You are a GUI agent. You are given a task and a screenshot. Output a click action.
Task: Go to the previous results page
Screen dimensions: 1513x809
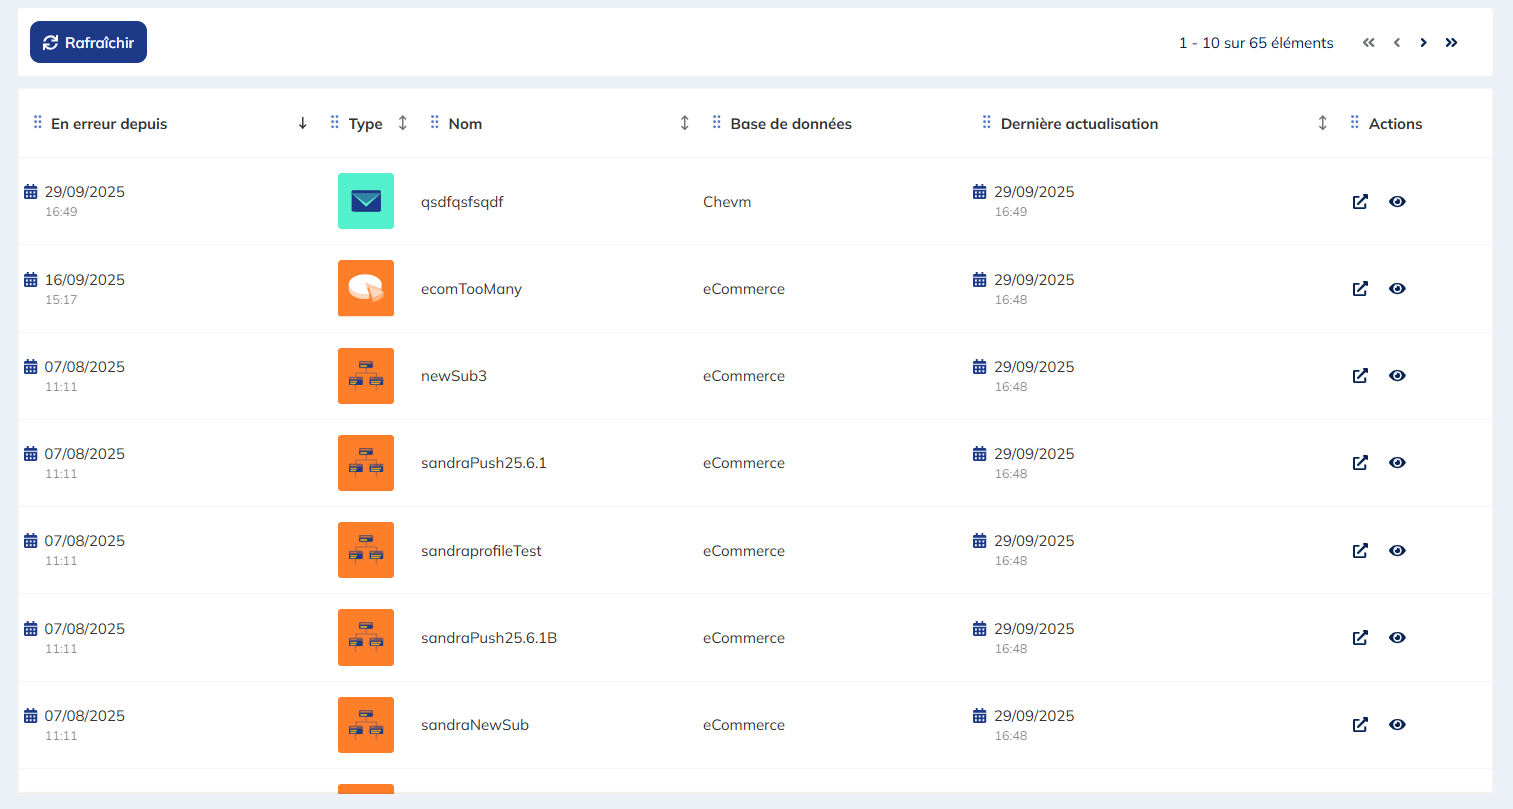(1396, 42)
